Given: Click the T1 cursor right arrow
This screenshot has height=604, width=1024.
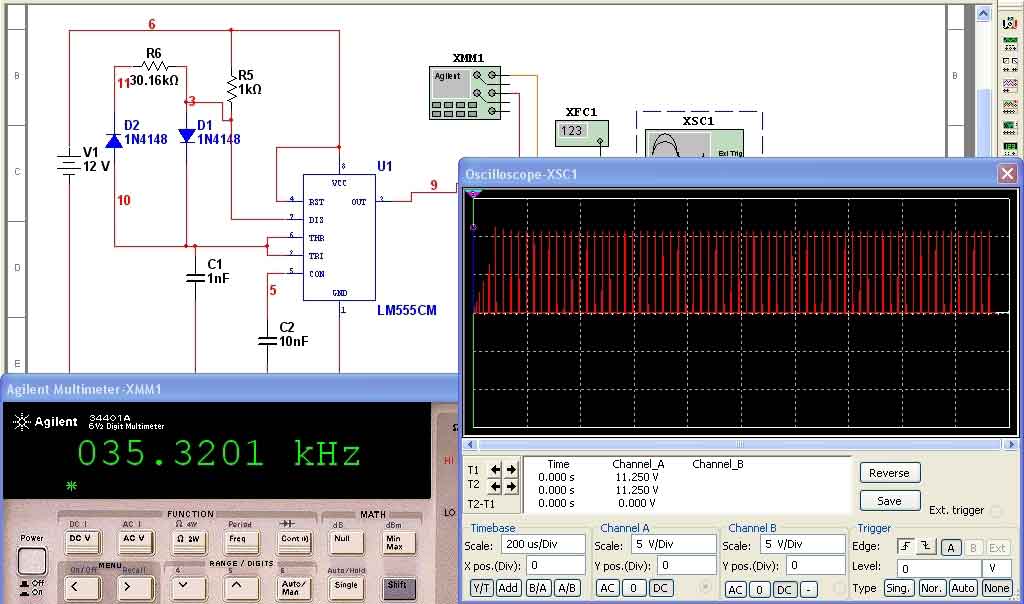Looking at the screenshot, I should pos(511,469).
